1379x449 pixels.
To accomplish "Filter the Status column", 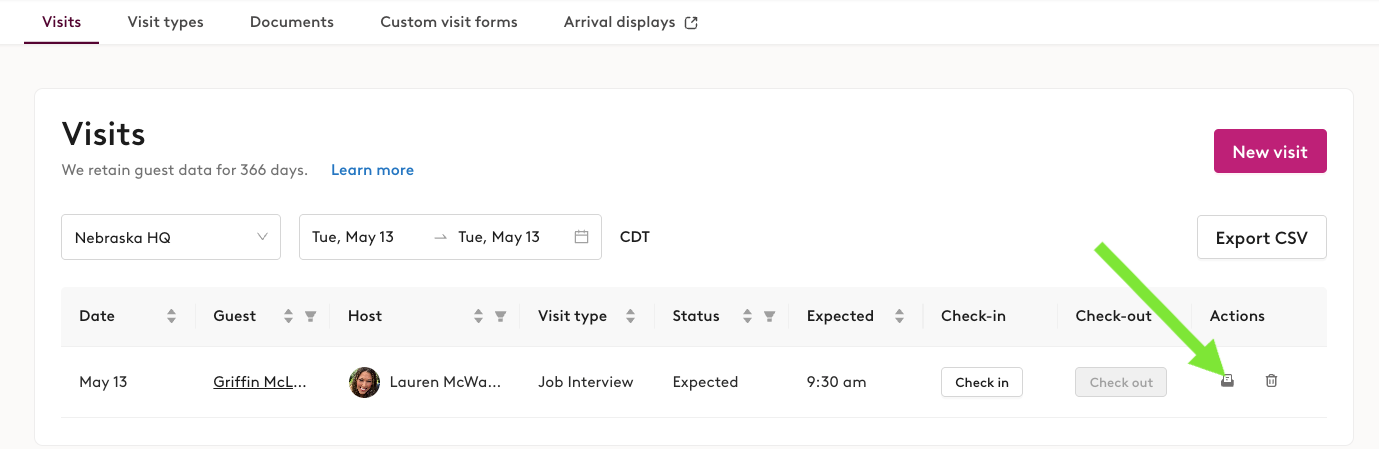I will [769, 316].
